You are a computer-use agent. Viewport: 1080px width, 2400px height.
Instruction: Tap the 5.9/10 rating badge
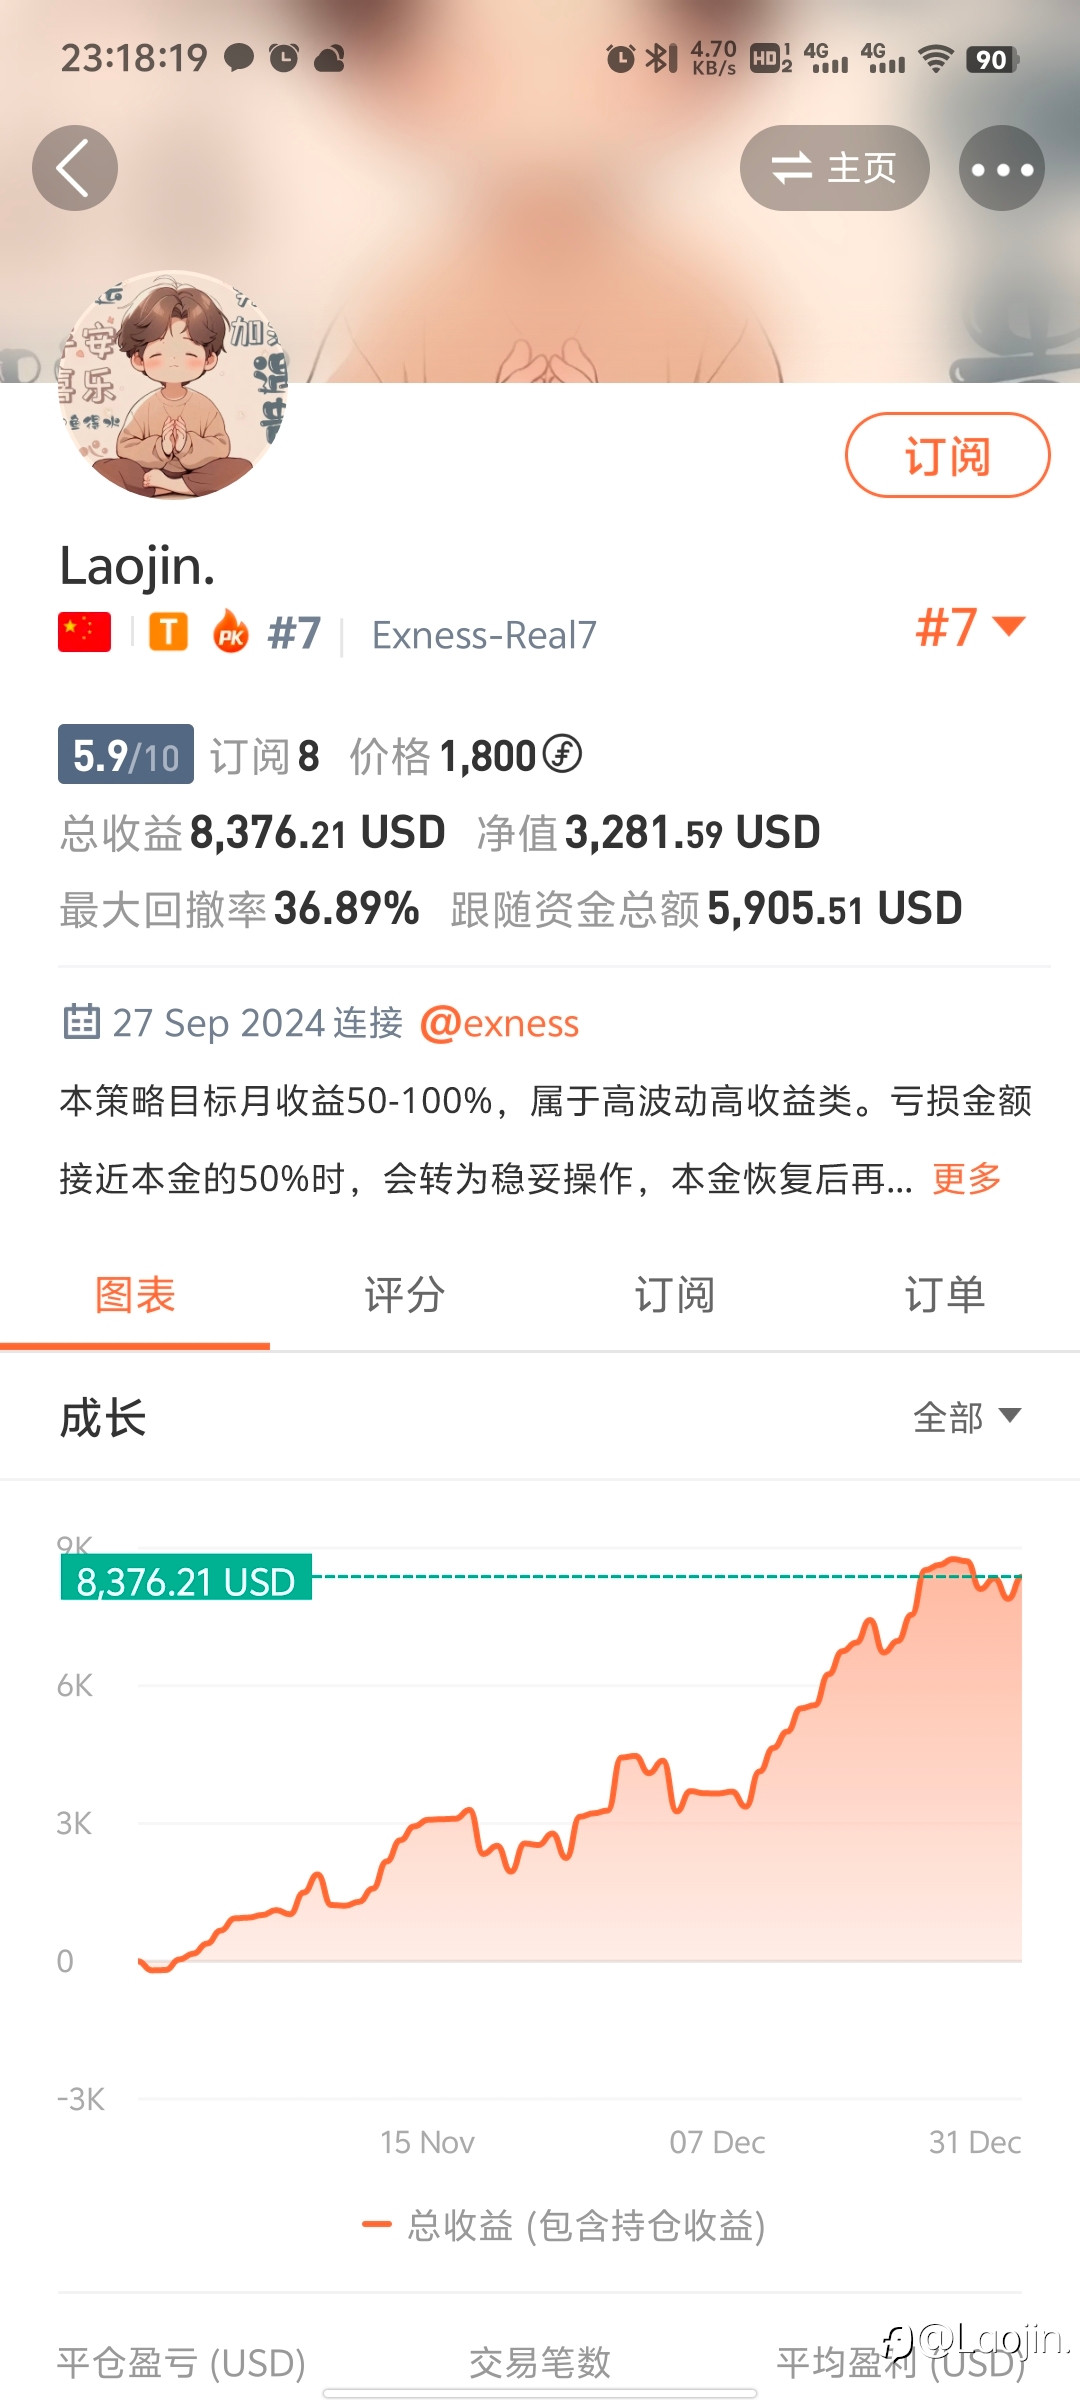(x=126, y=755)
